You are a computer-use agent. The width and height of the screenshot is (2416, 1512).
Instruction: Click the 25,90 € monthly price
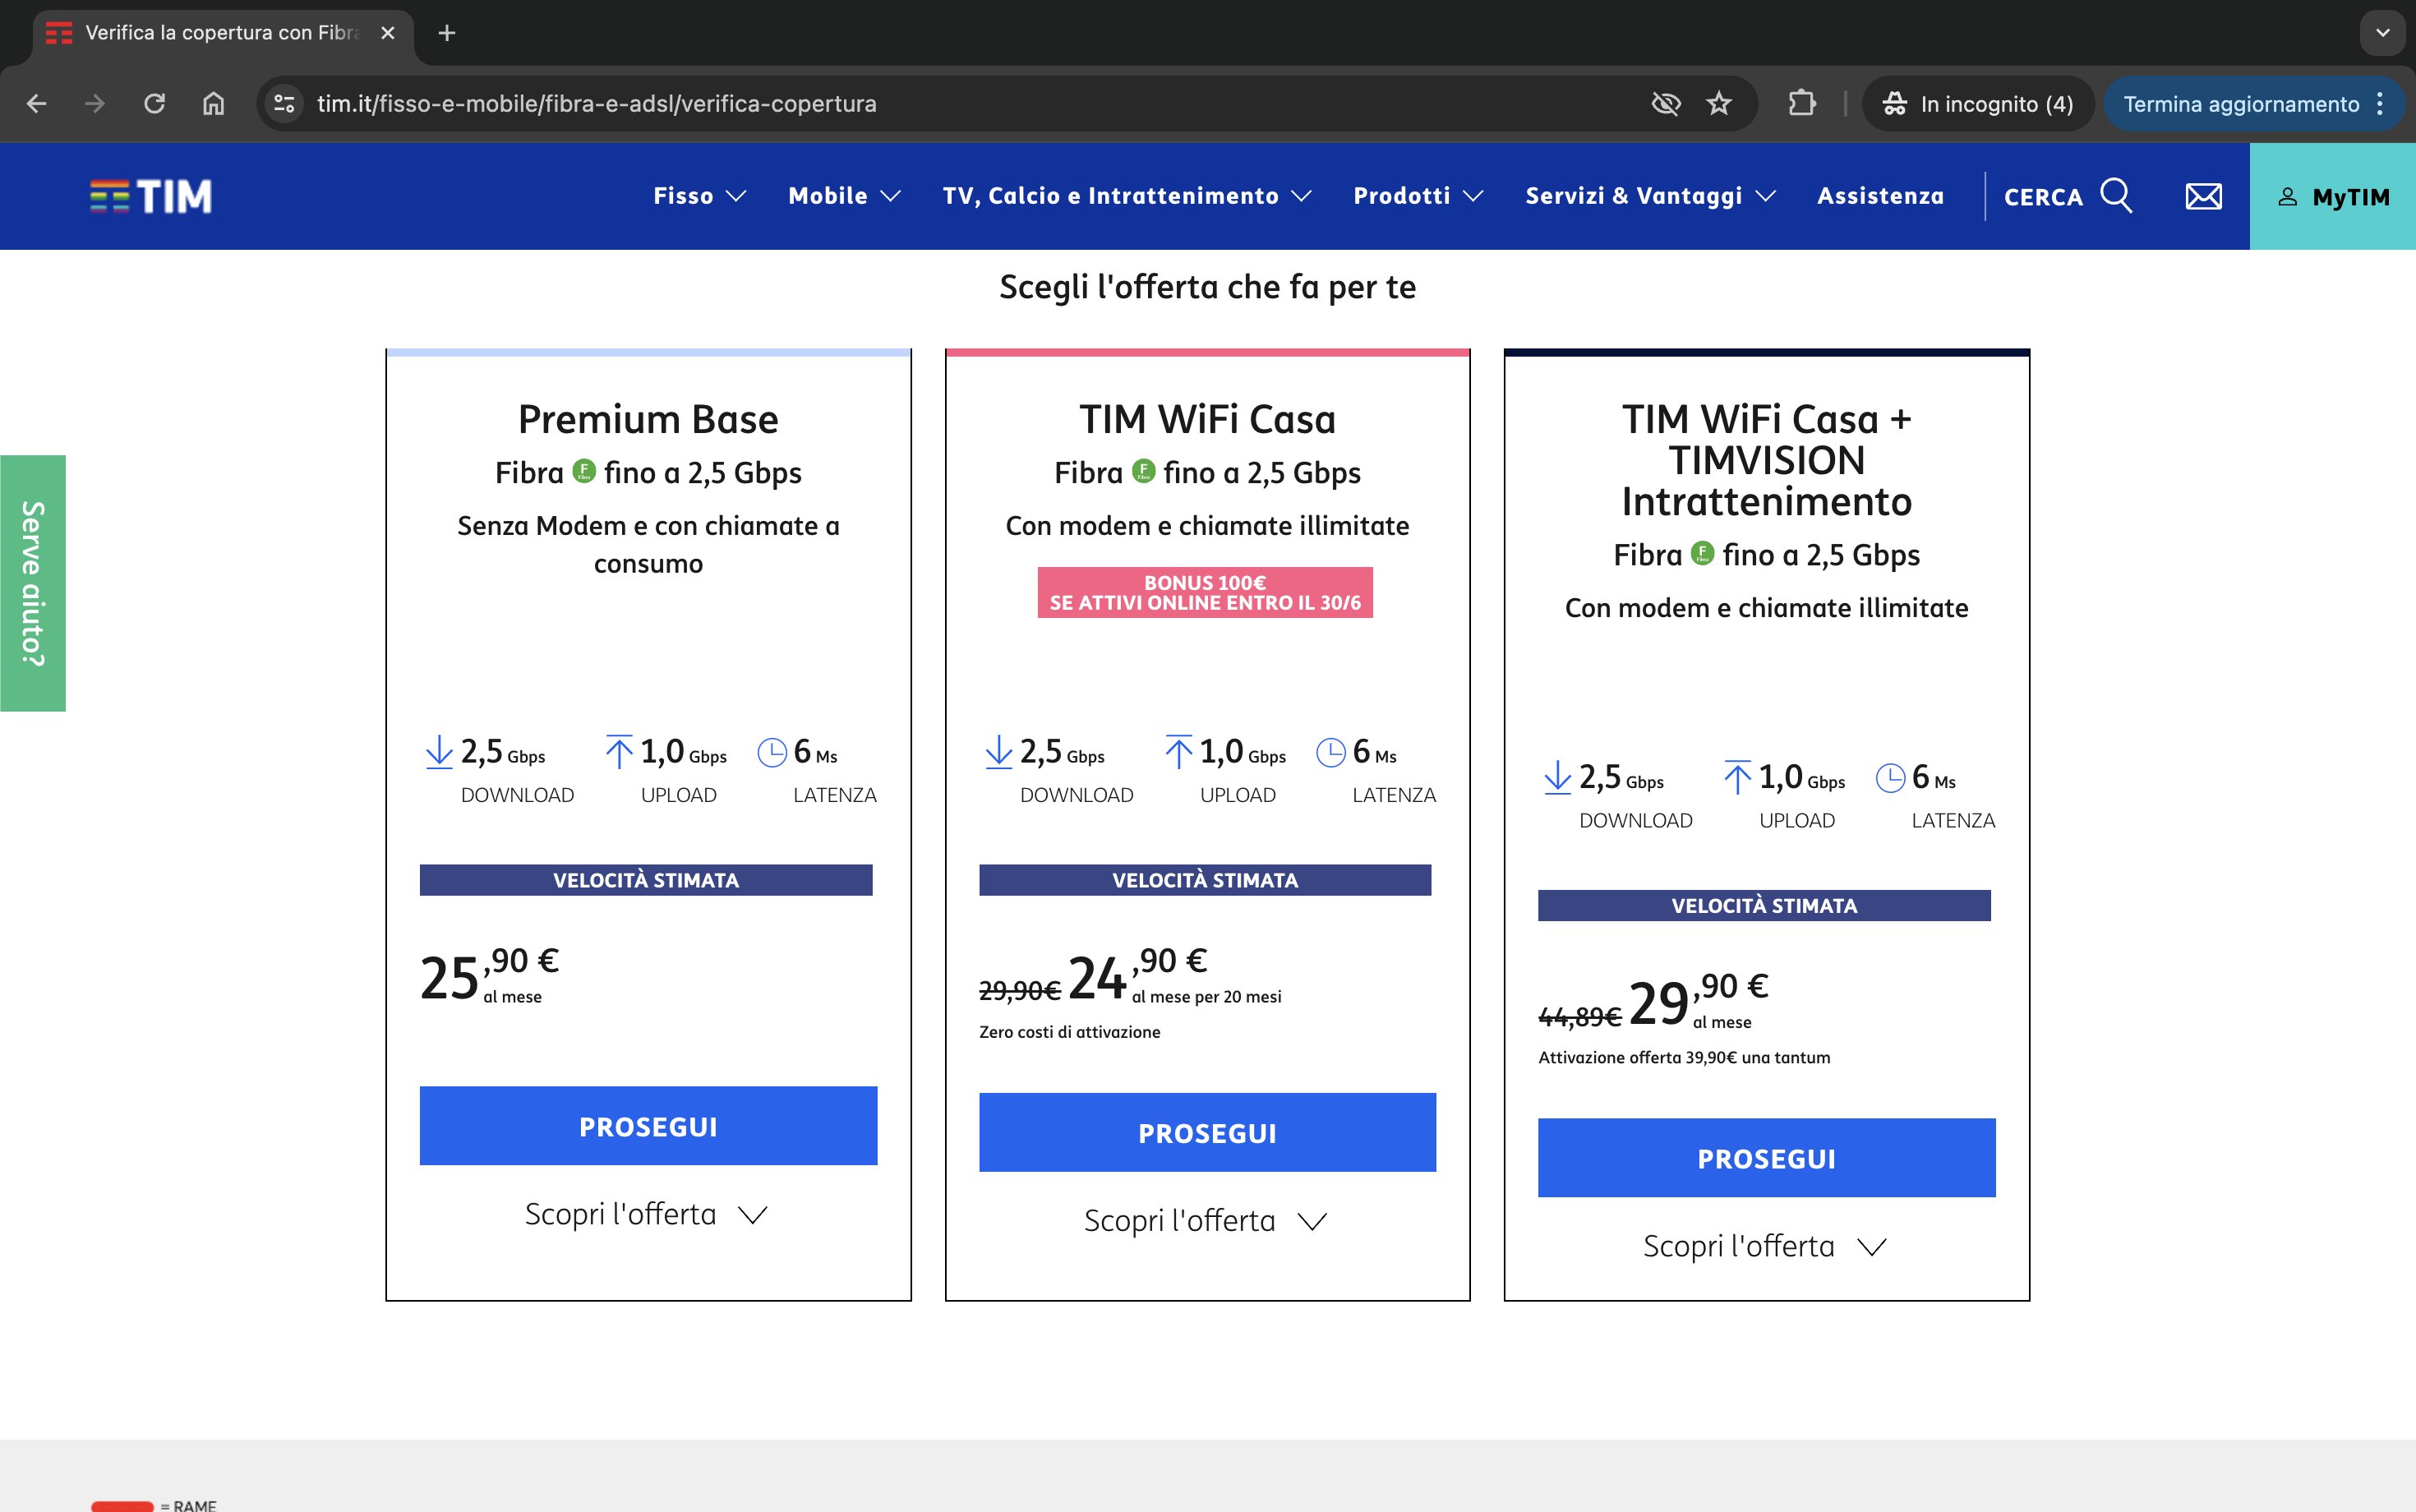[490, 976]
